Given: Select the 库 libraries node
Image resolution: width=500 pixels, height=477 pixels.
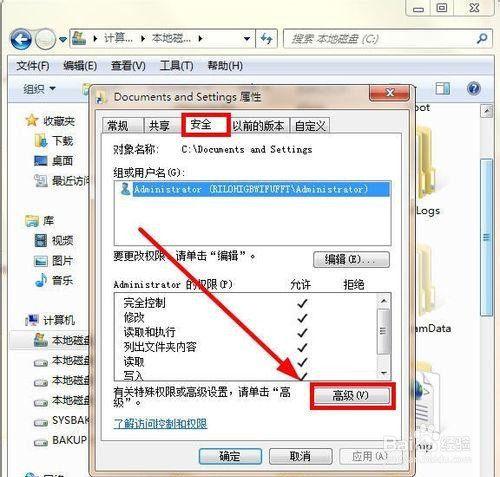Looking at the screenshot, I should point(40,221).
